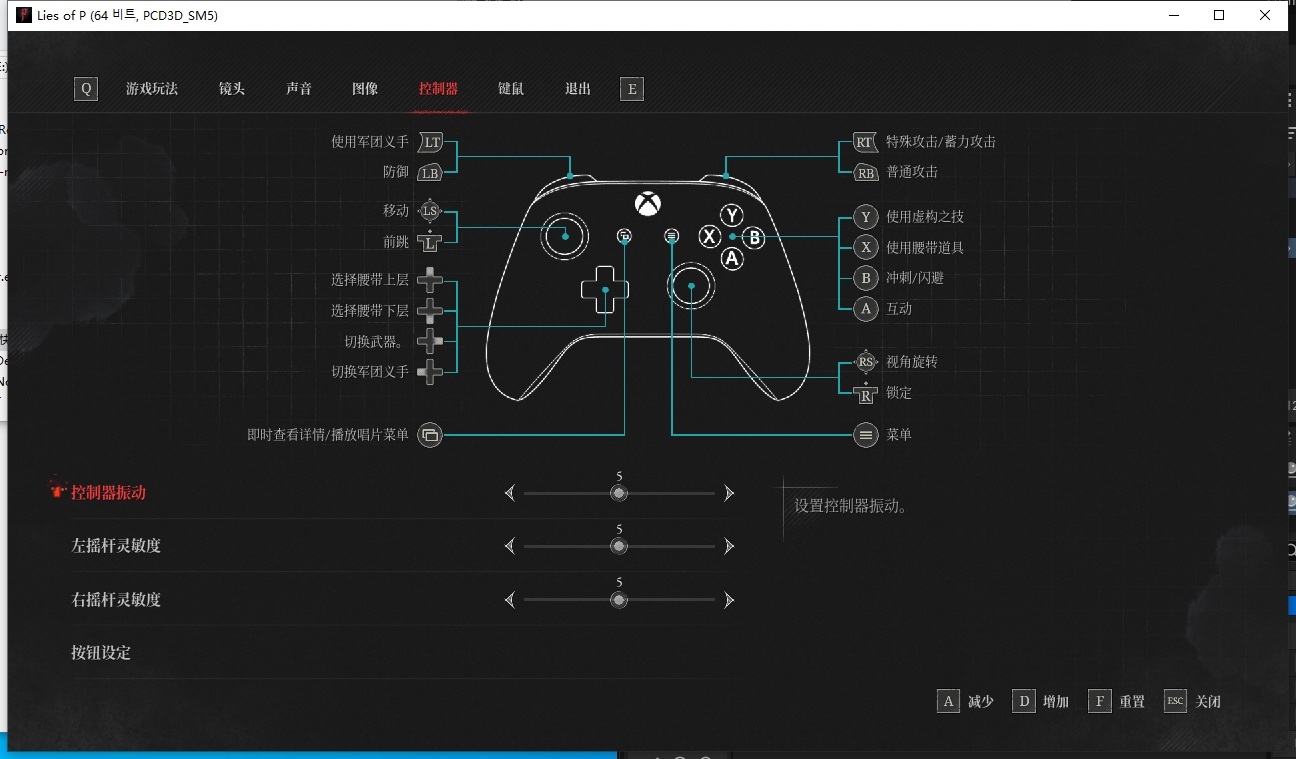Click the L stick press icon
Viewport: 1296px width, 759px height.
430,242
